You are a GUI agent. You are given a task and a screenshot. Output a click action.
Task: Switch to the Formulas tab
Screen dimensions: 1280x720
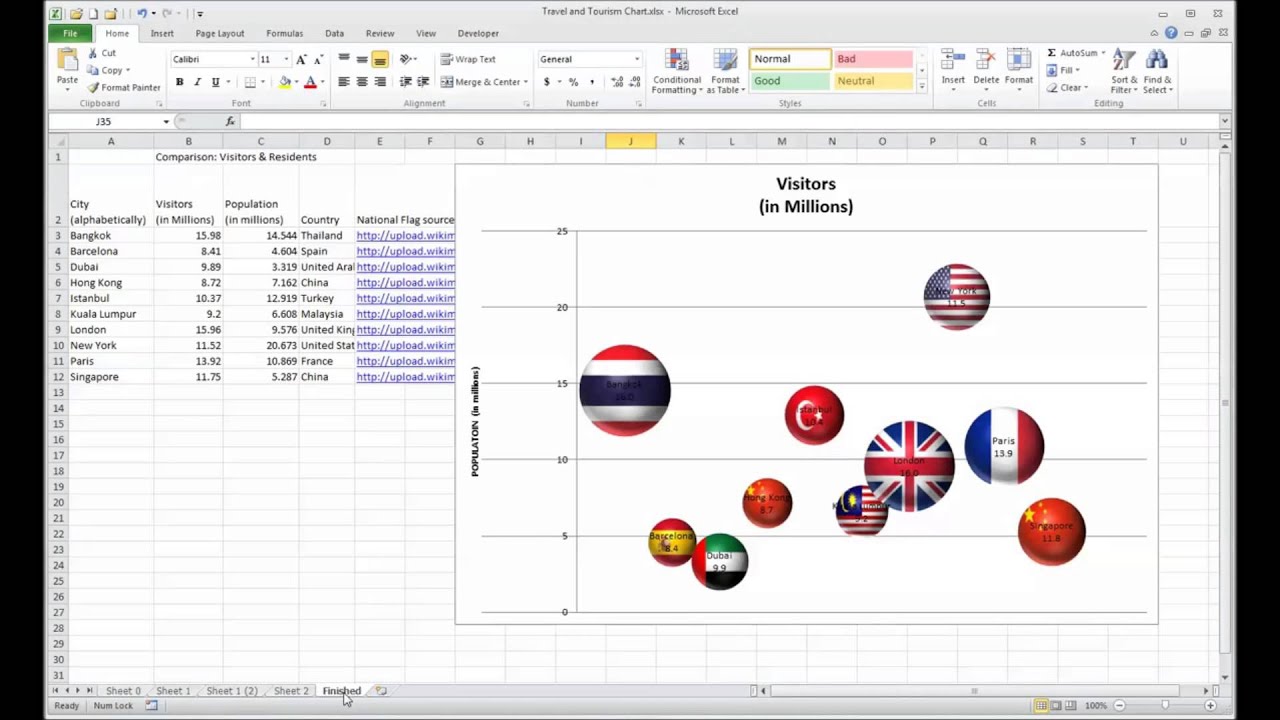[284, 33]
